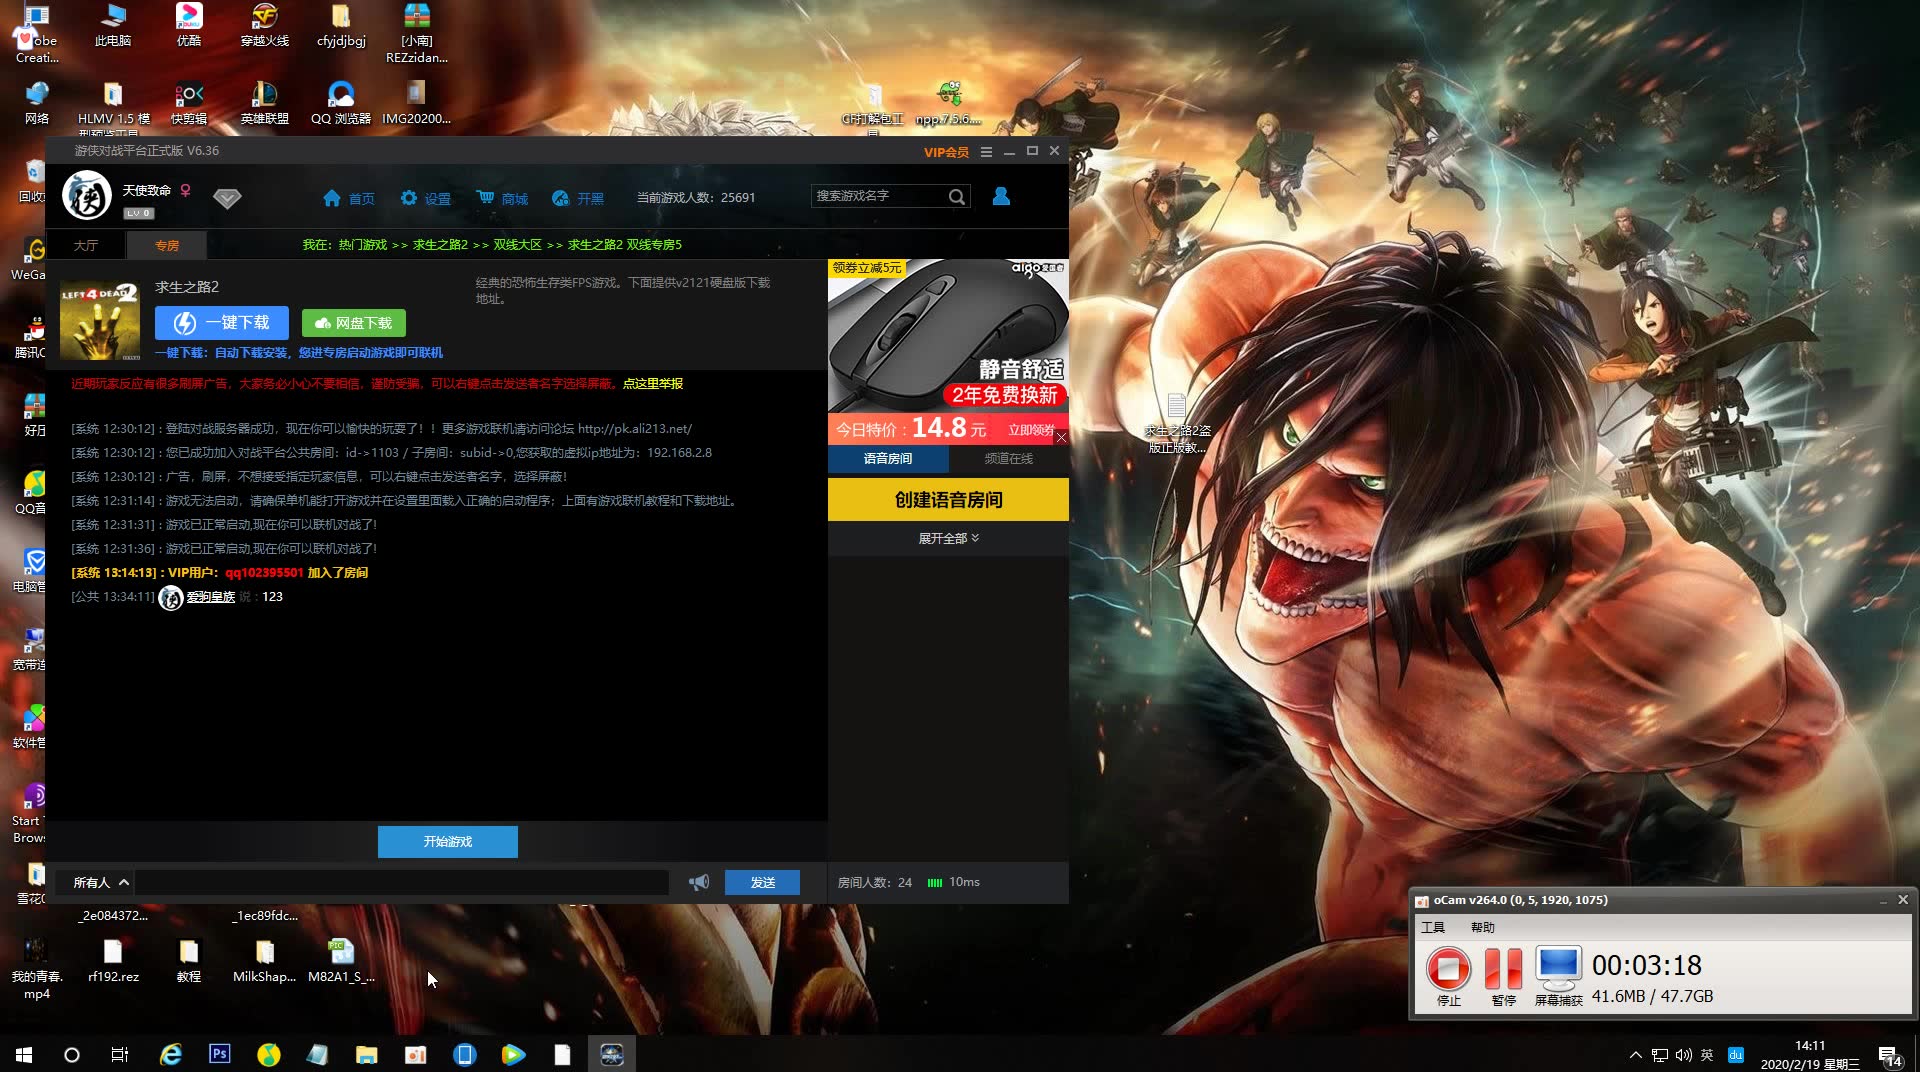The width and height of the screenshot is (1920, 1072).
Task: Click the yellow 创建语音房间 button
Action: pos(948,500)
